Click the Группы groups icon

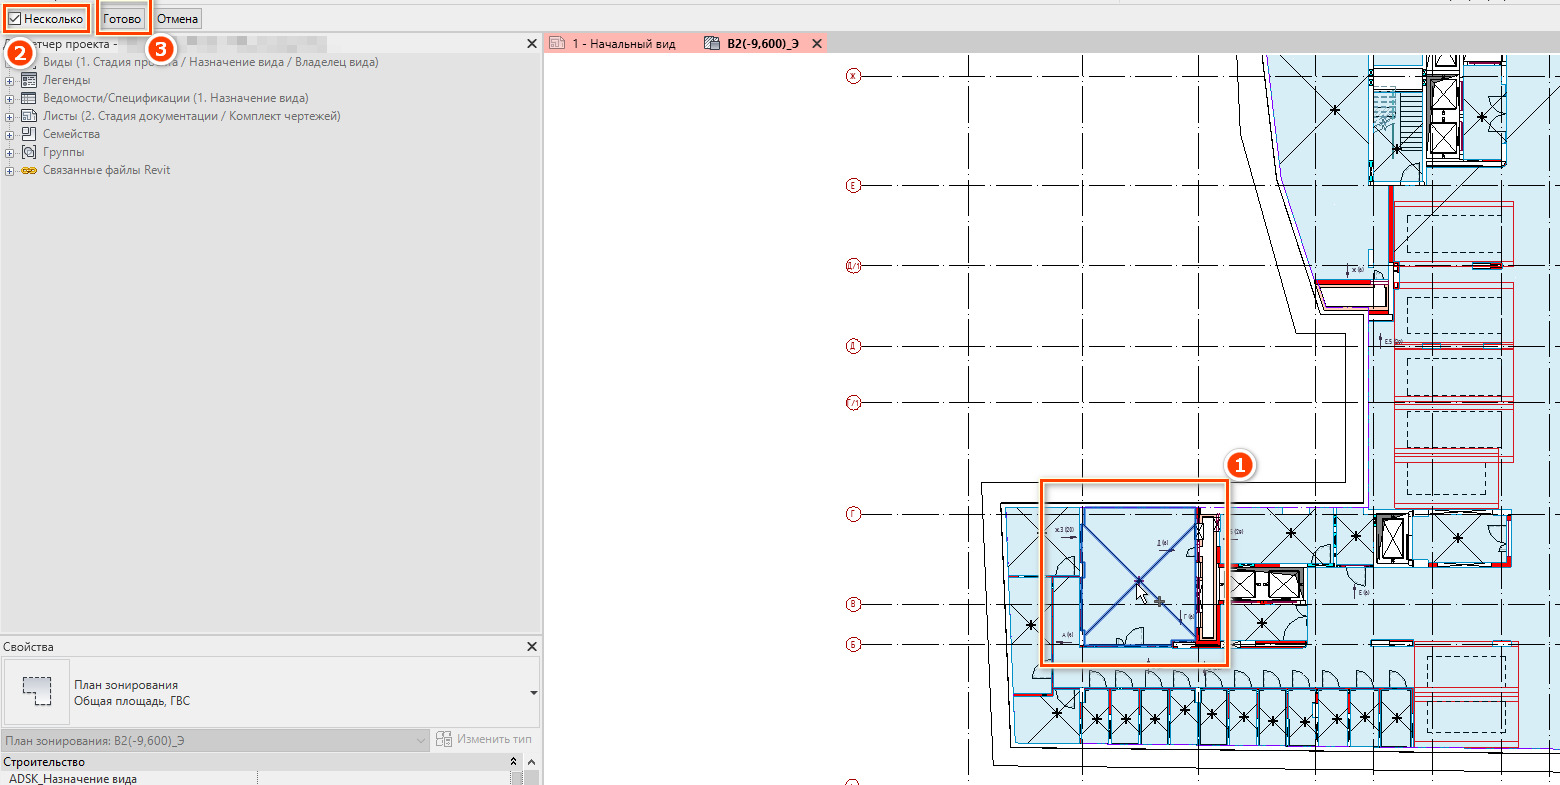click(29, 152)
